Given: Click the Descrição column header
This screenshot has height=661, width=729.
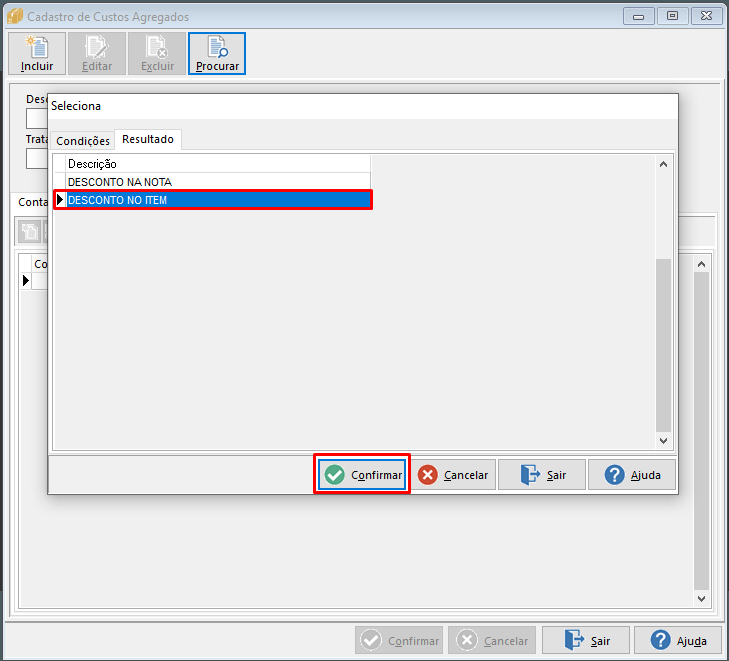Looking at the screenshot, I should (x=218, y=164).
